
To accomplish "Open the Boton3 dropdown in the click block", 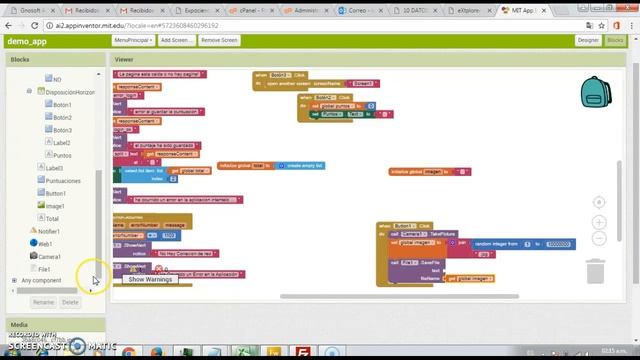I will (280, 75).
